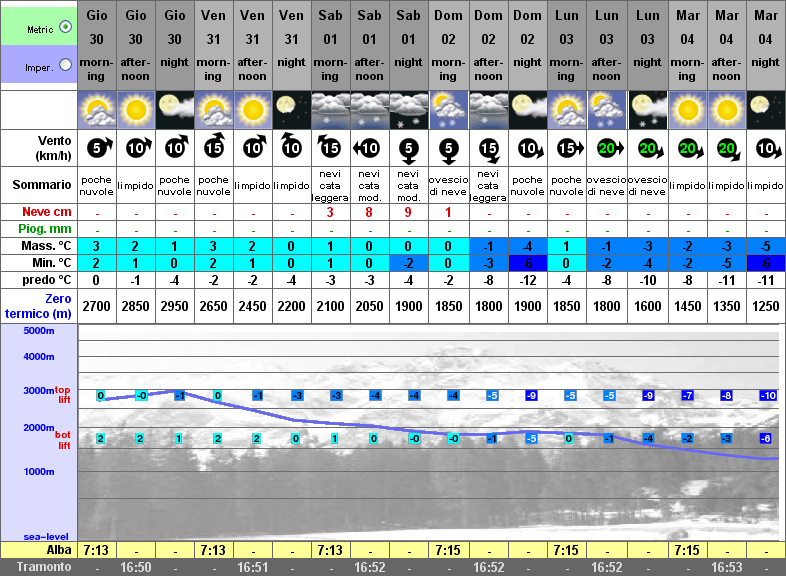The image size is (786, 576).
Task: Click sunset time 16:53
Action: [x=726, y=567]
